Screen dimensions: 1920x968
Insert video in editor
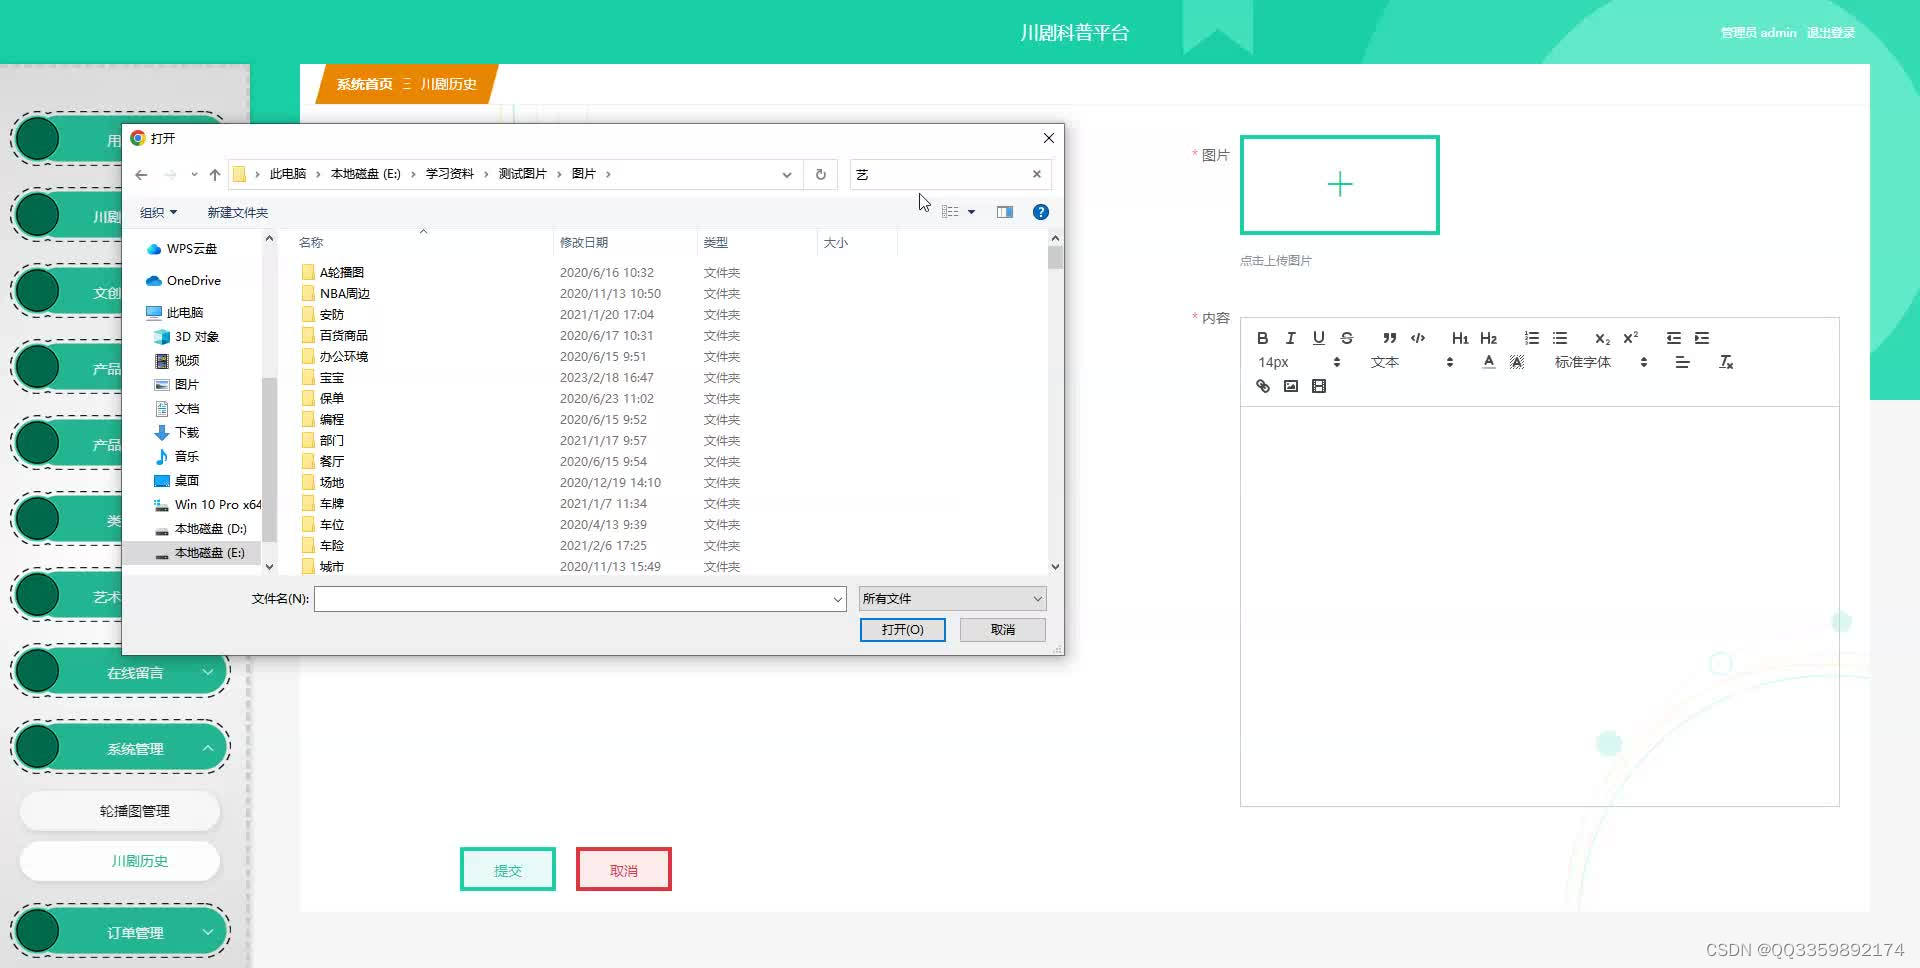(1318, 386)
